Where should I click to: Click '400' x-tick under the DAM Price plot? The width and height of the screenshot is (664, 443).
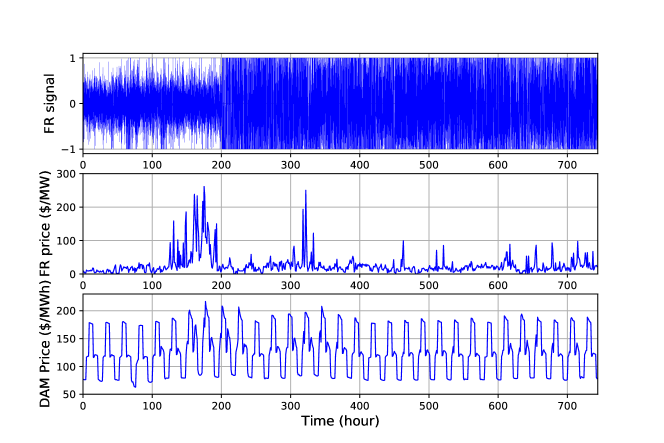(x=360, y=406)
